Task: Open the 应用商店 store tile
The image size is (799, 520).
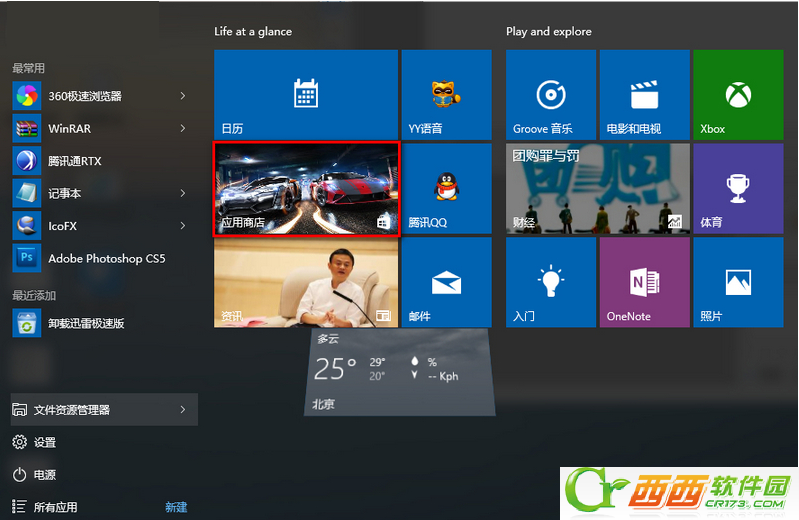Action: (x=306, y=189)
